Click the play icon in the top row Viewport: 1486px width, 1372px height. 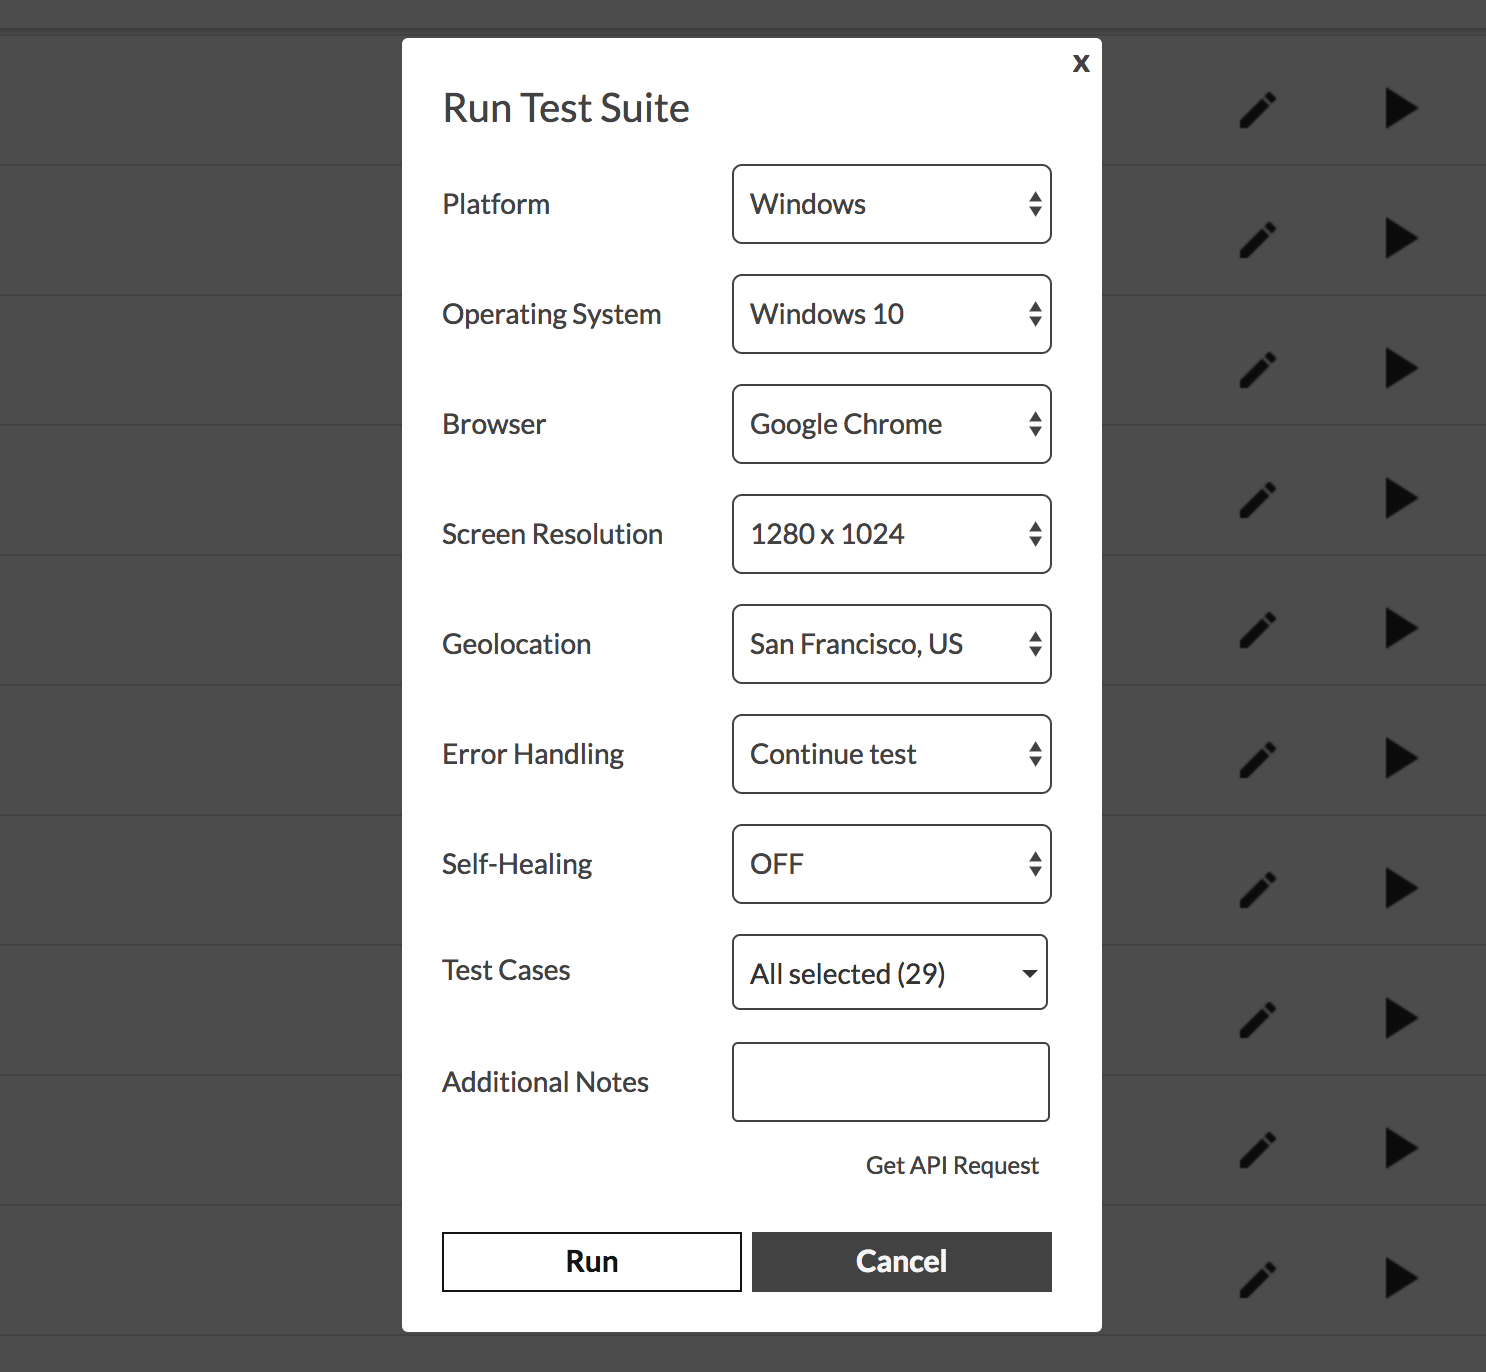1401,108
